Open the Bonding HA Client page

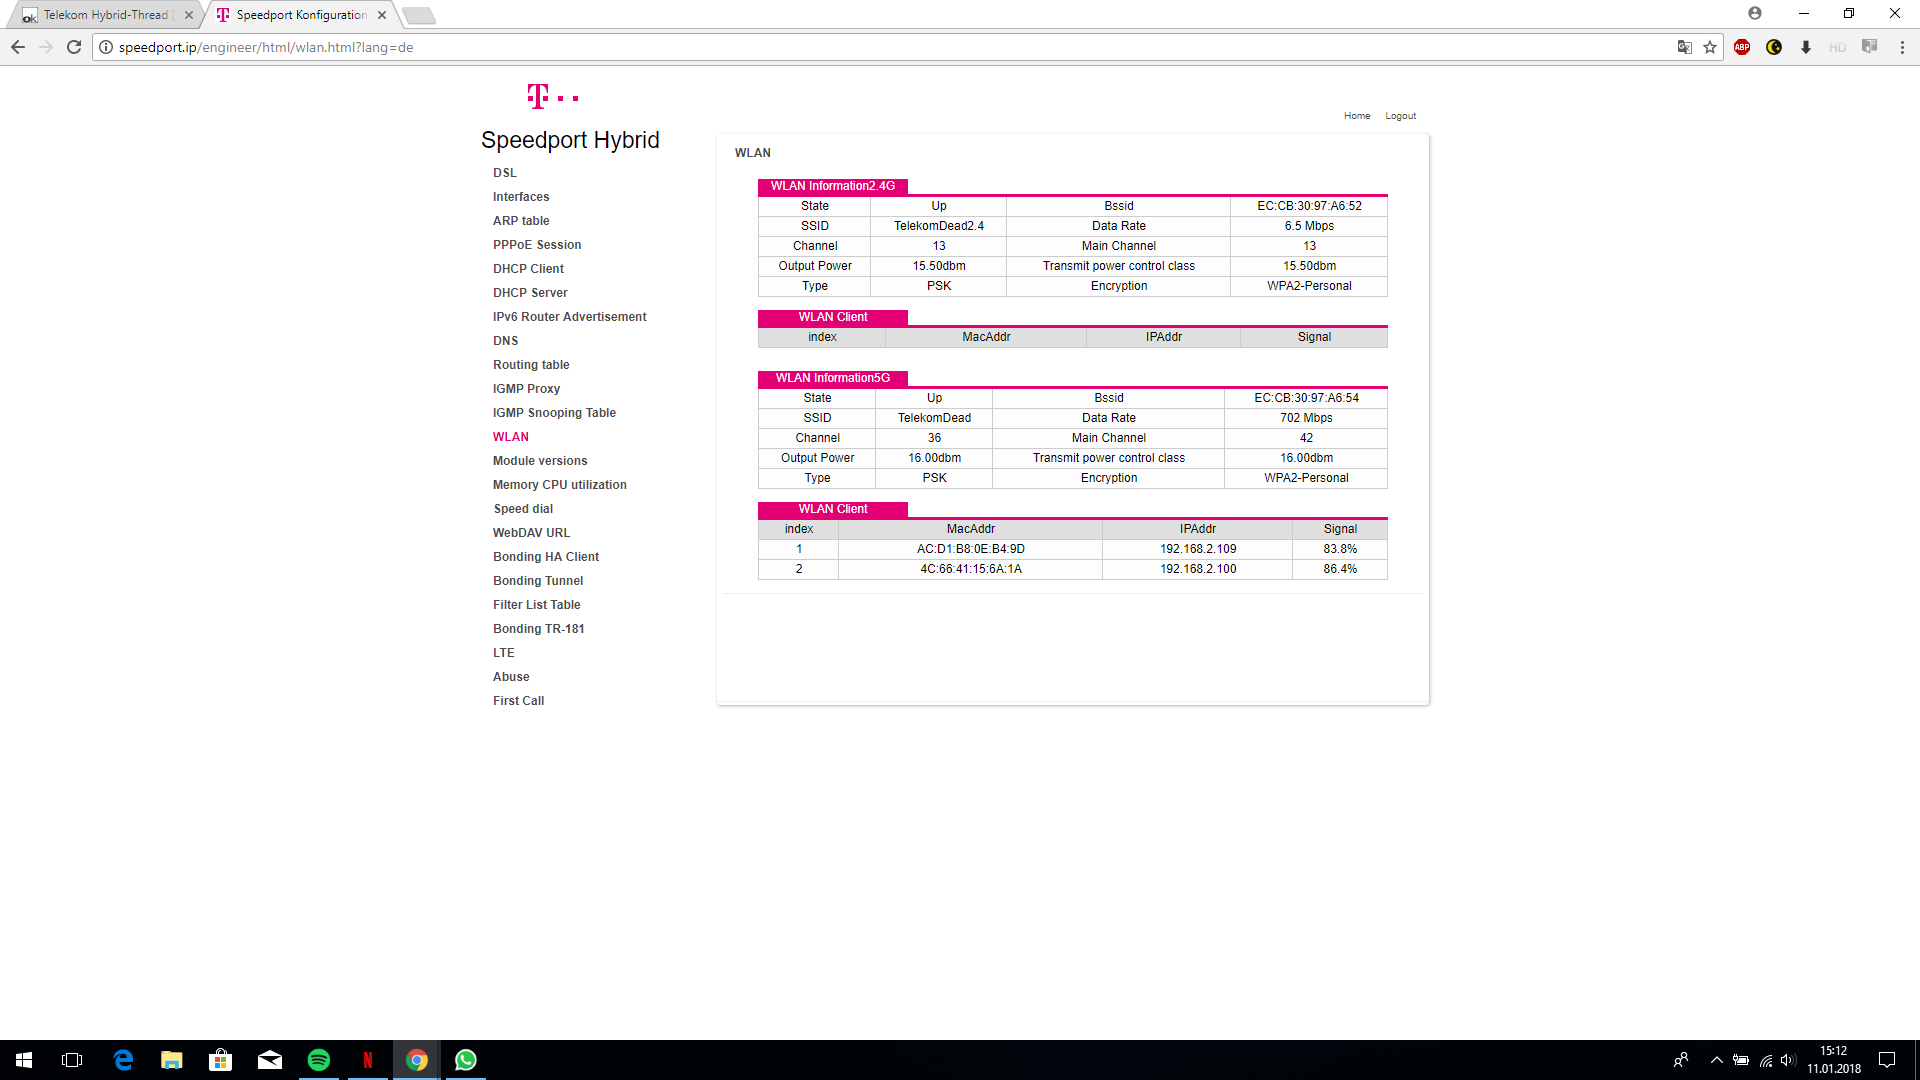coord(546,557)
